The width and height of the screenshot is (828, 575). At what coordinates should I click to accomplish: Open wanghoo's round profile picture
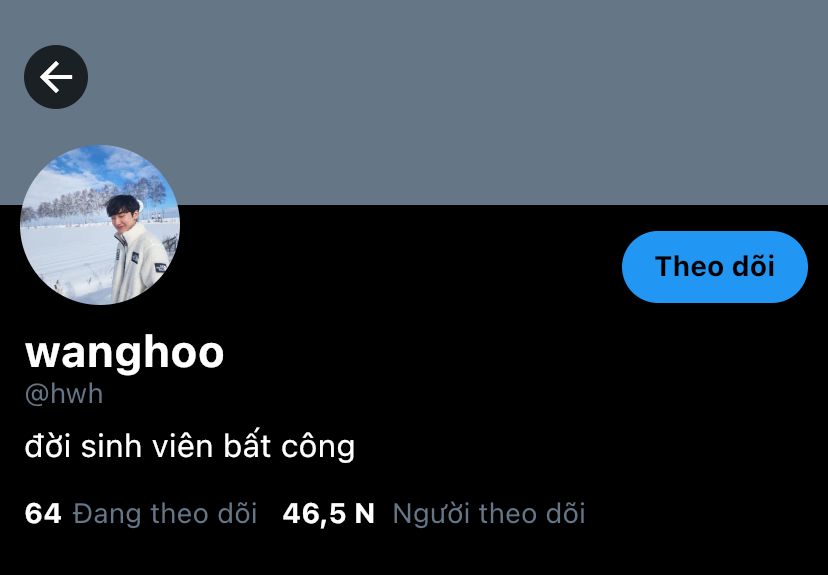point(100,224)
